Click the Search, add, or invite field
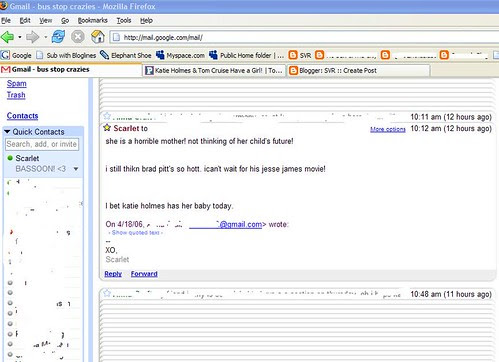Viewport: 499px width, 362px height. point(42,144)
